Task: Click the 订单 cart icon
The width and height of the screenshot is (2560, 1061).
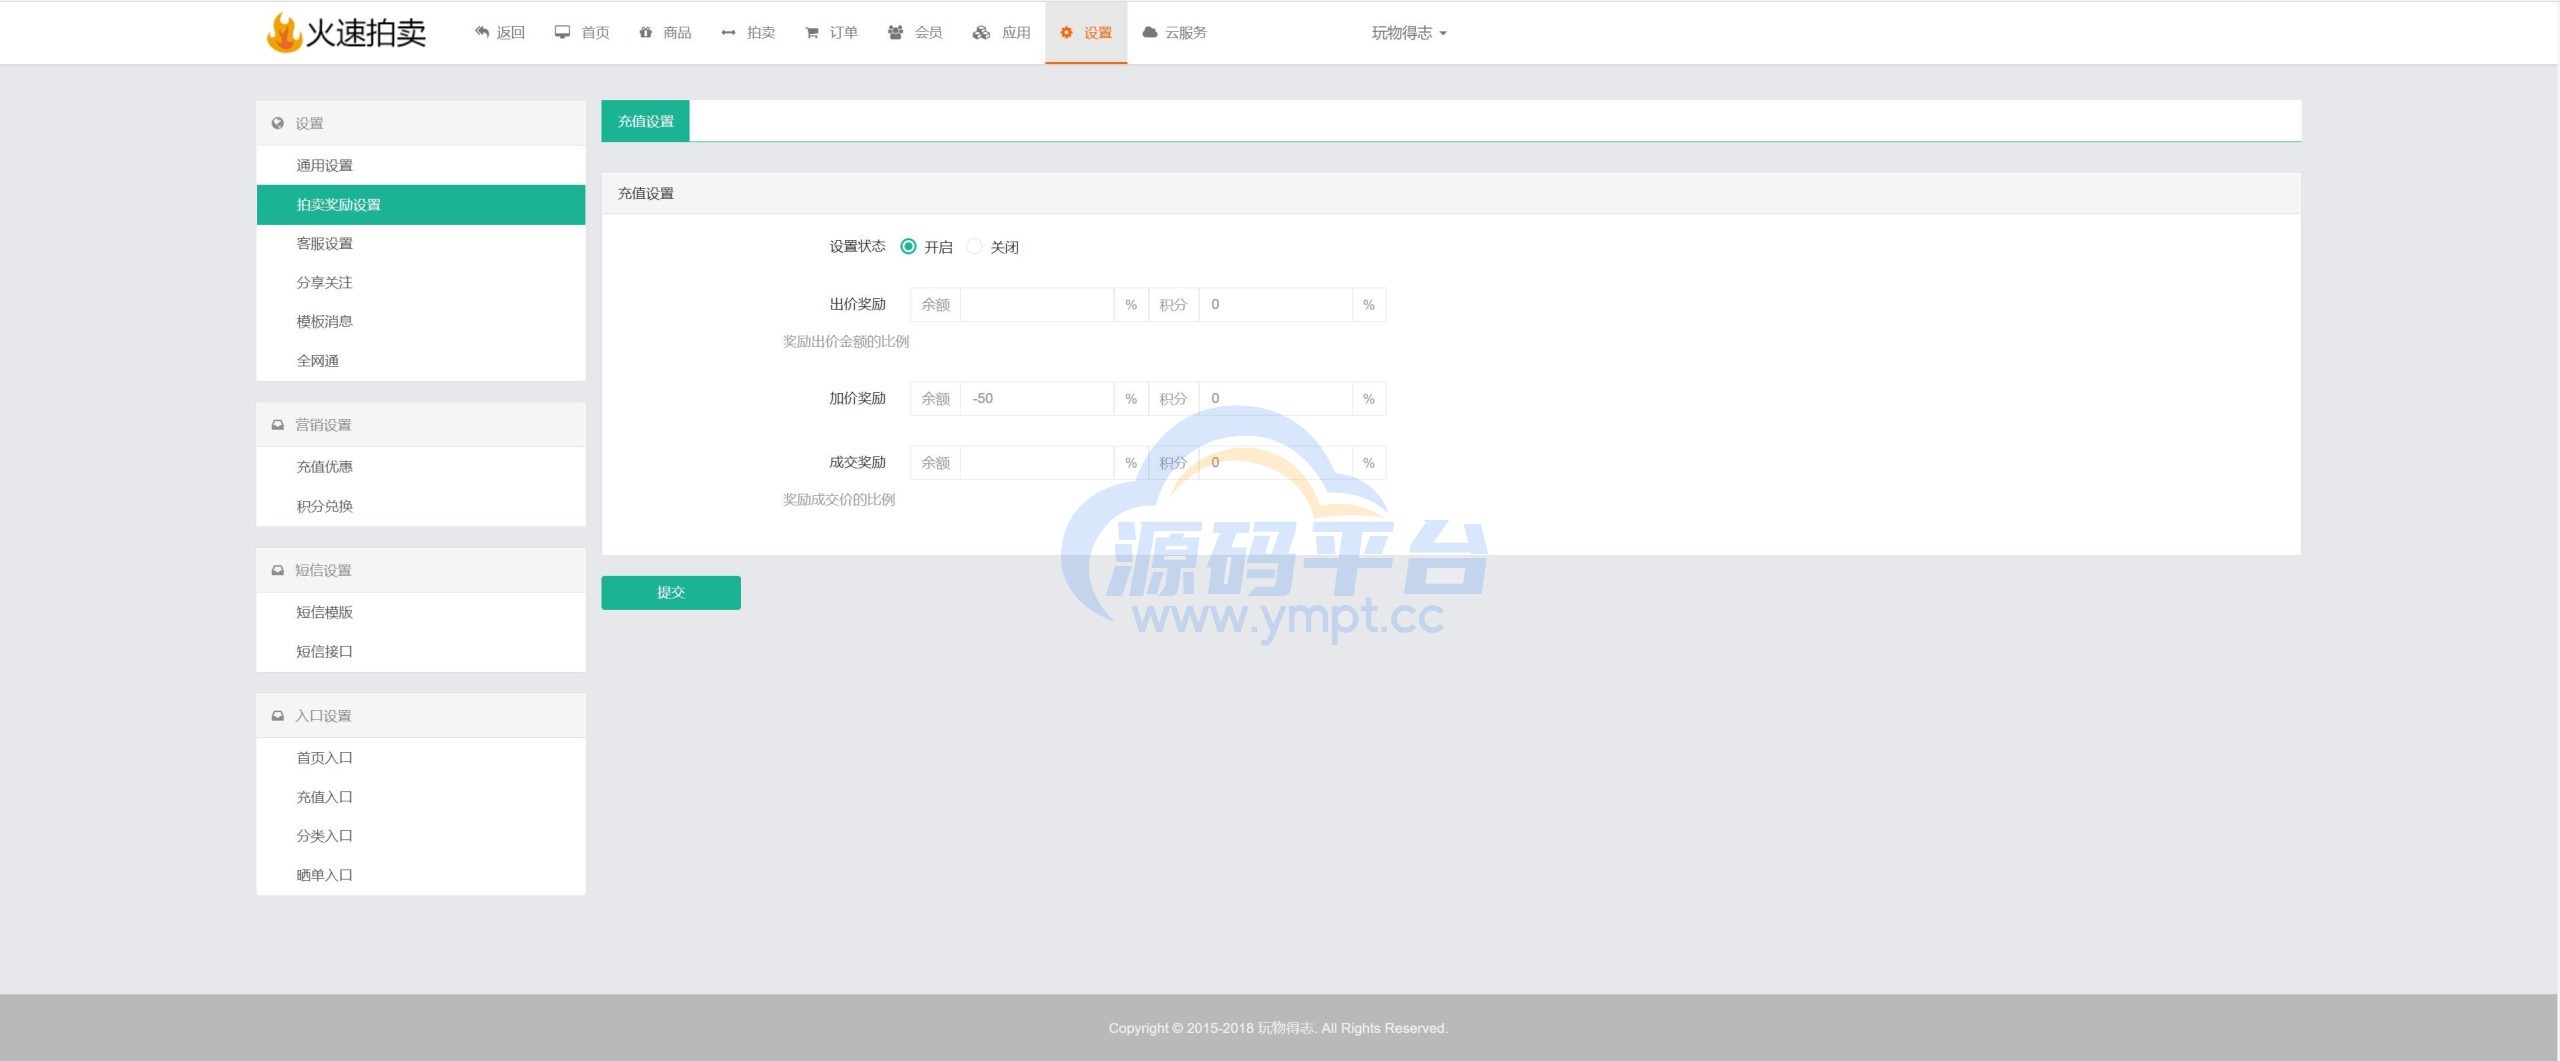Action: point(812,32)
